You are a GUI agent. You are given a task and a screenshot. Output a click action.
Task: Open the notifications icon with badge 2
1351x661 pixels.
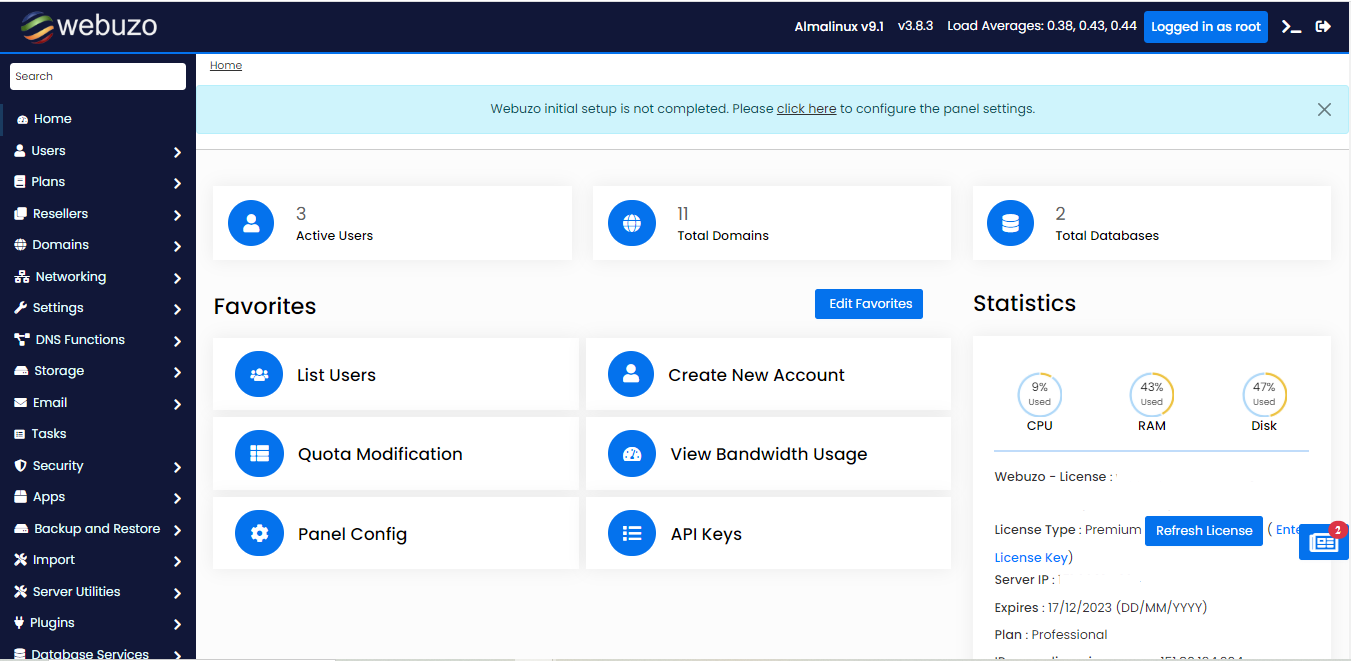(x=1323, y=541)
